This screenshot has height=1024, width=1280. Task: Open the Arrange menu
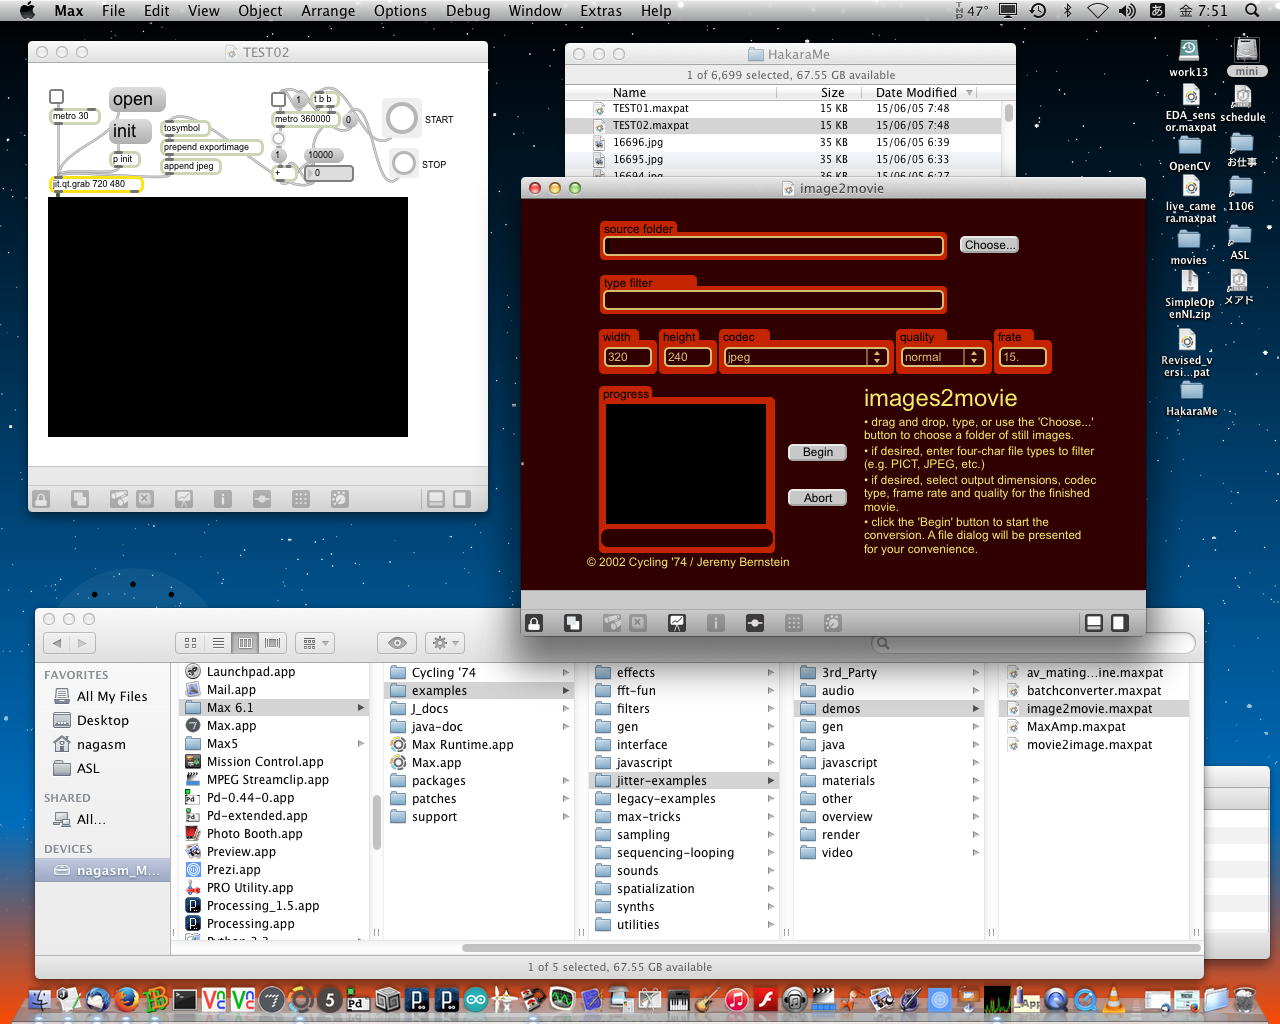click(x=328, y=11)
